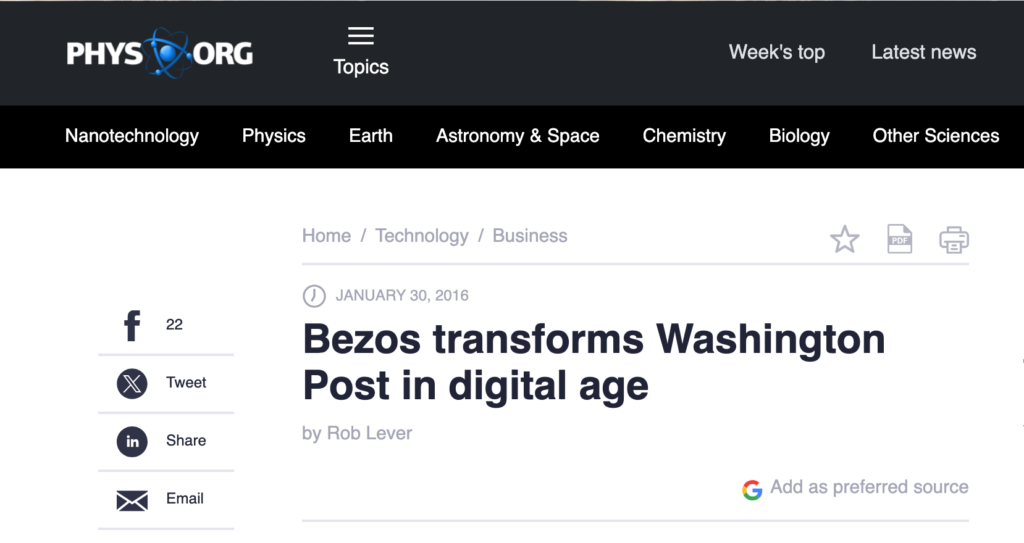Click the Home breadcrumb link
Viewport: 1024px width, 543px height.
pos(327,236)
